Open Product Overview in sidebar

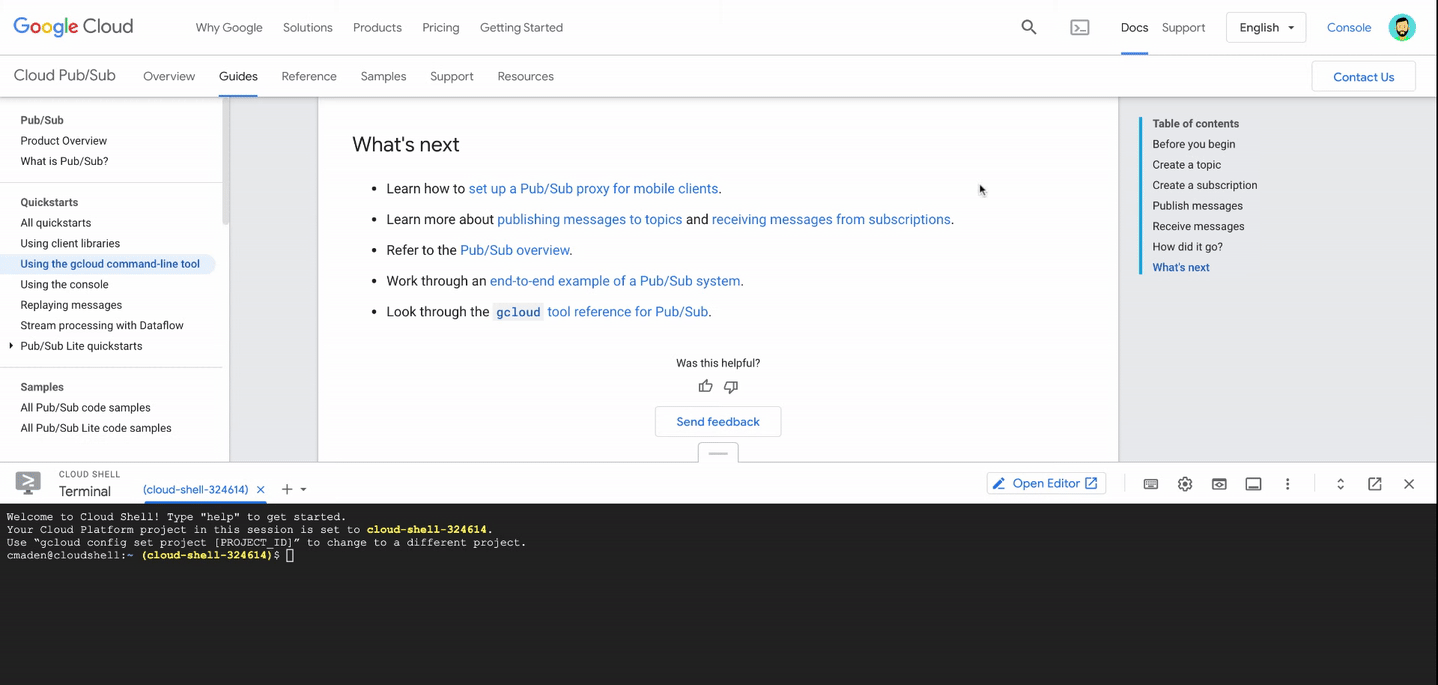coord(64,141)
